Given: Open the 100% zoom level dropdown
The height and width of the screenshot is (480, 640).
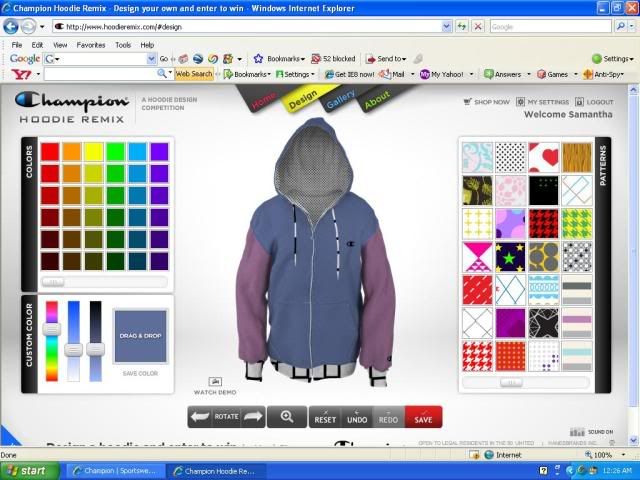Looking at the screenshot, I should tap(623, 455).
